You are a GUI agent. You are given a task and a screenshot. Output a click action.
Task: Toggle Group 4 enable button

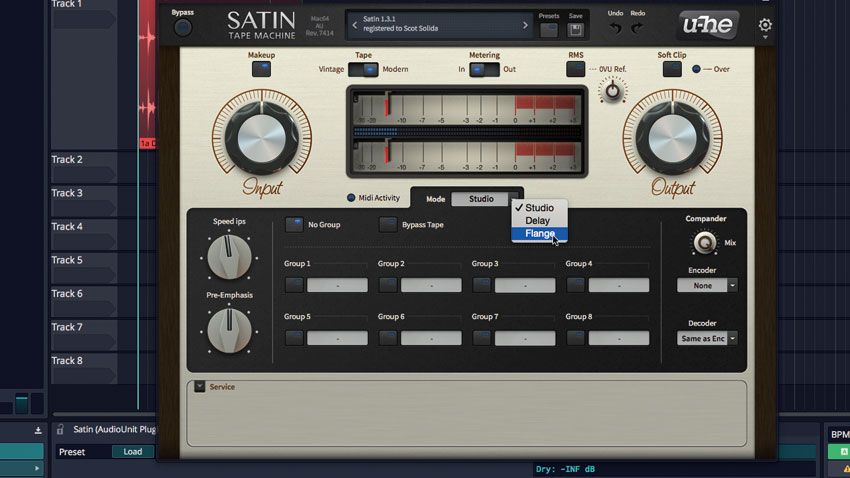(x=575, y=285)
